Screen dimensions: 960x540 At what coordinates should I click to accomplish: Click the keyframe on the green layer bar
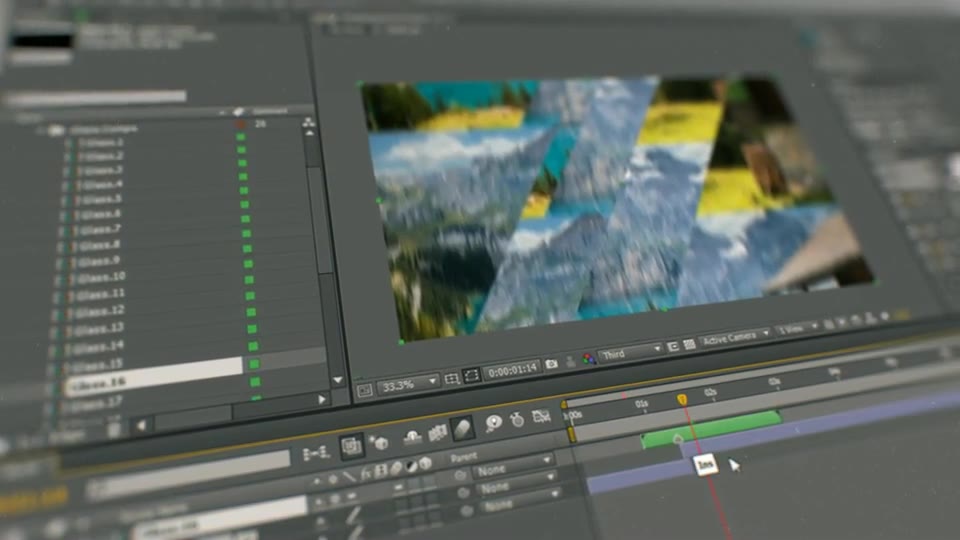[678, 438]
